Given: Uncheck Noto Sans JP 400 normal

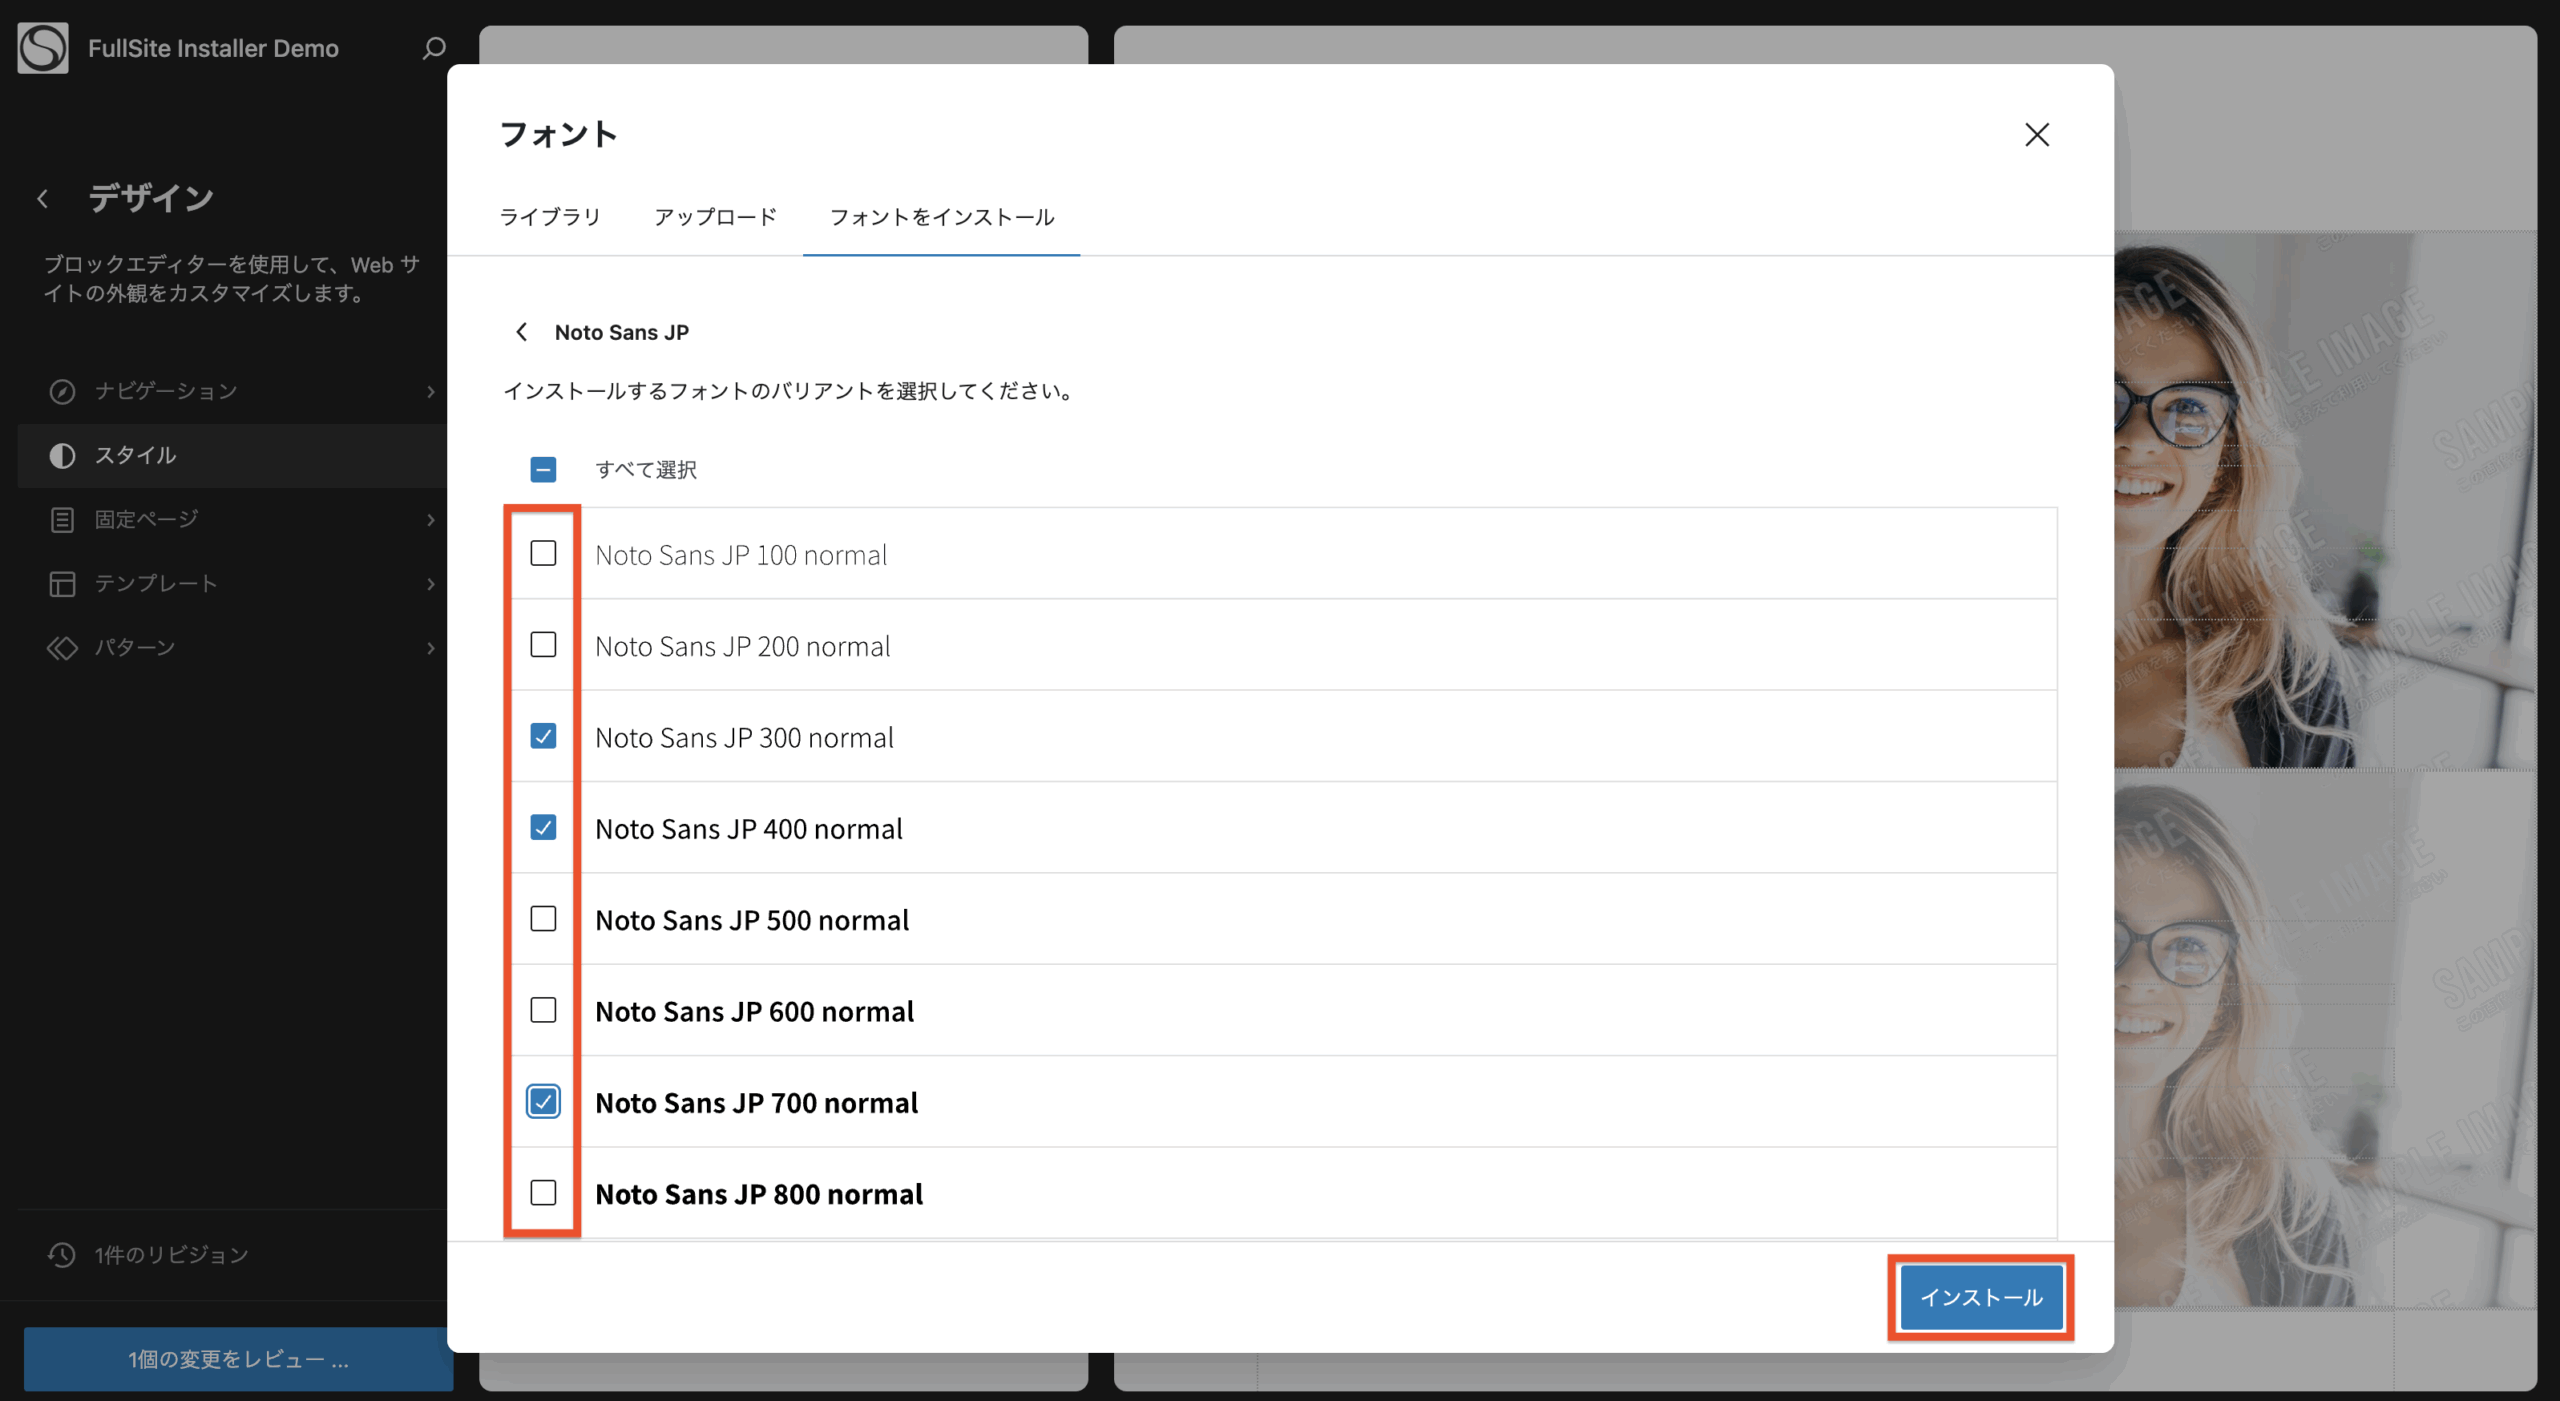Looking at the screenshot, I should coord(543,827).
